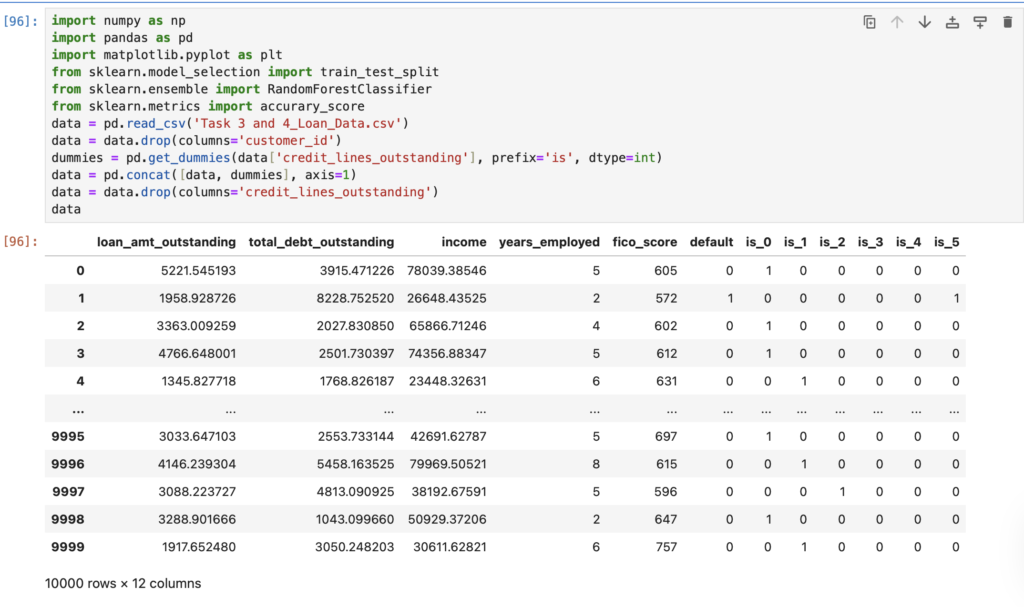Click the loan_amt_outstanding column header
This screenshot has width=1024, height=607.
click(x=166, y=242)
